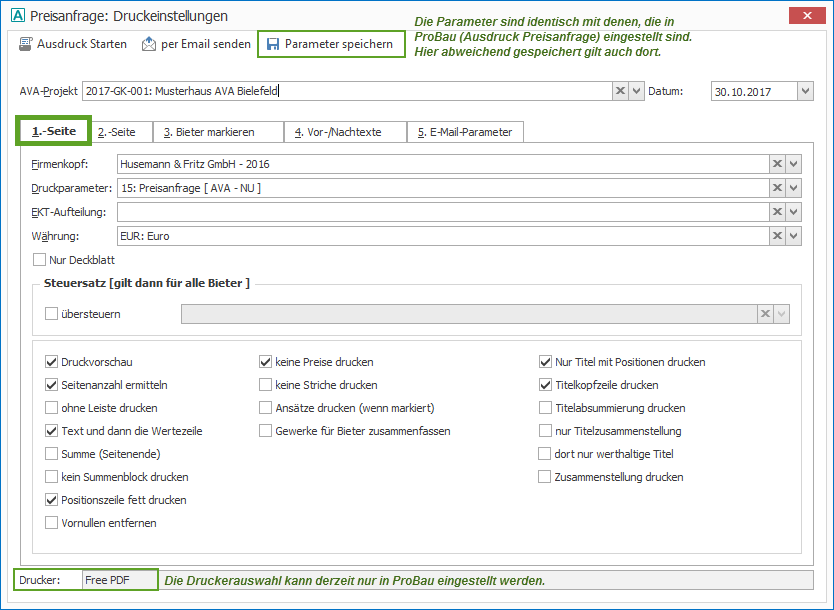This screenshot has height=610, width=834.
Task: Expand the Währung dropdown arrow
Action: pyautogui.click(x=793, y=236)
